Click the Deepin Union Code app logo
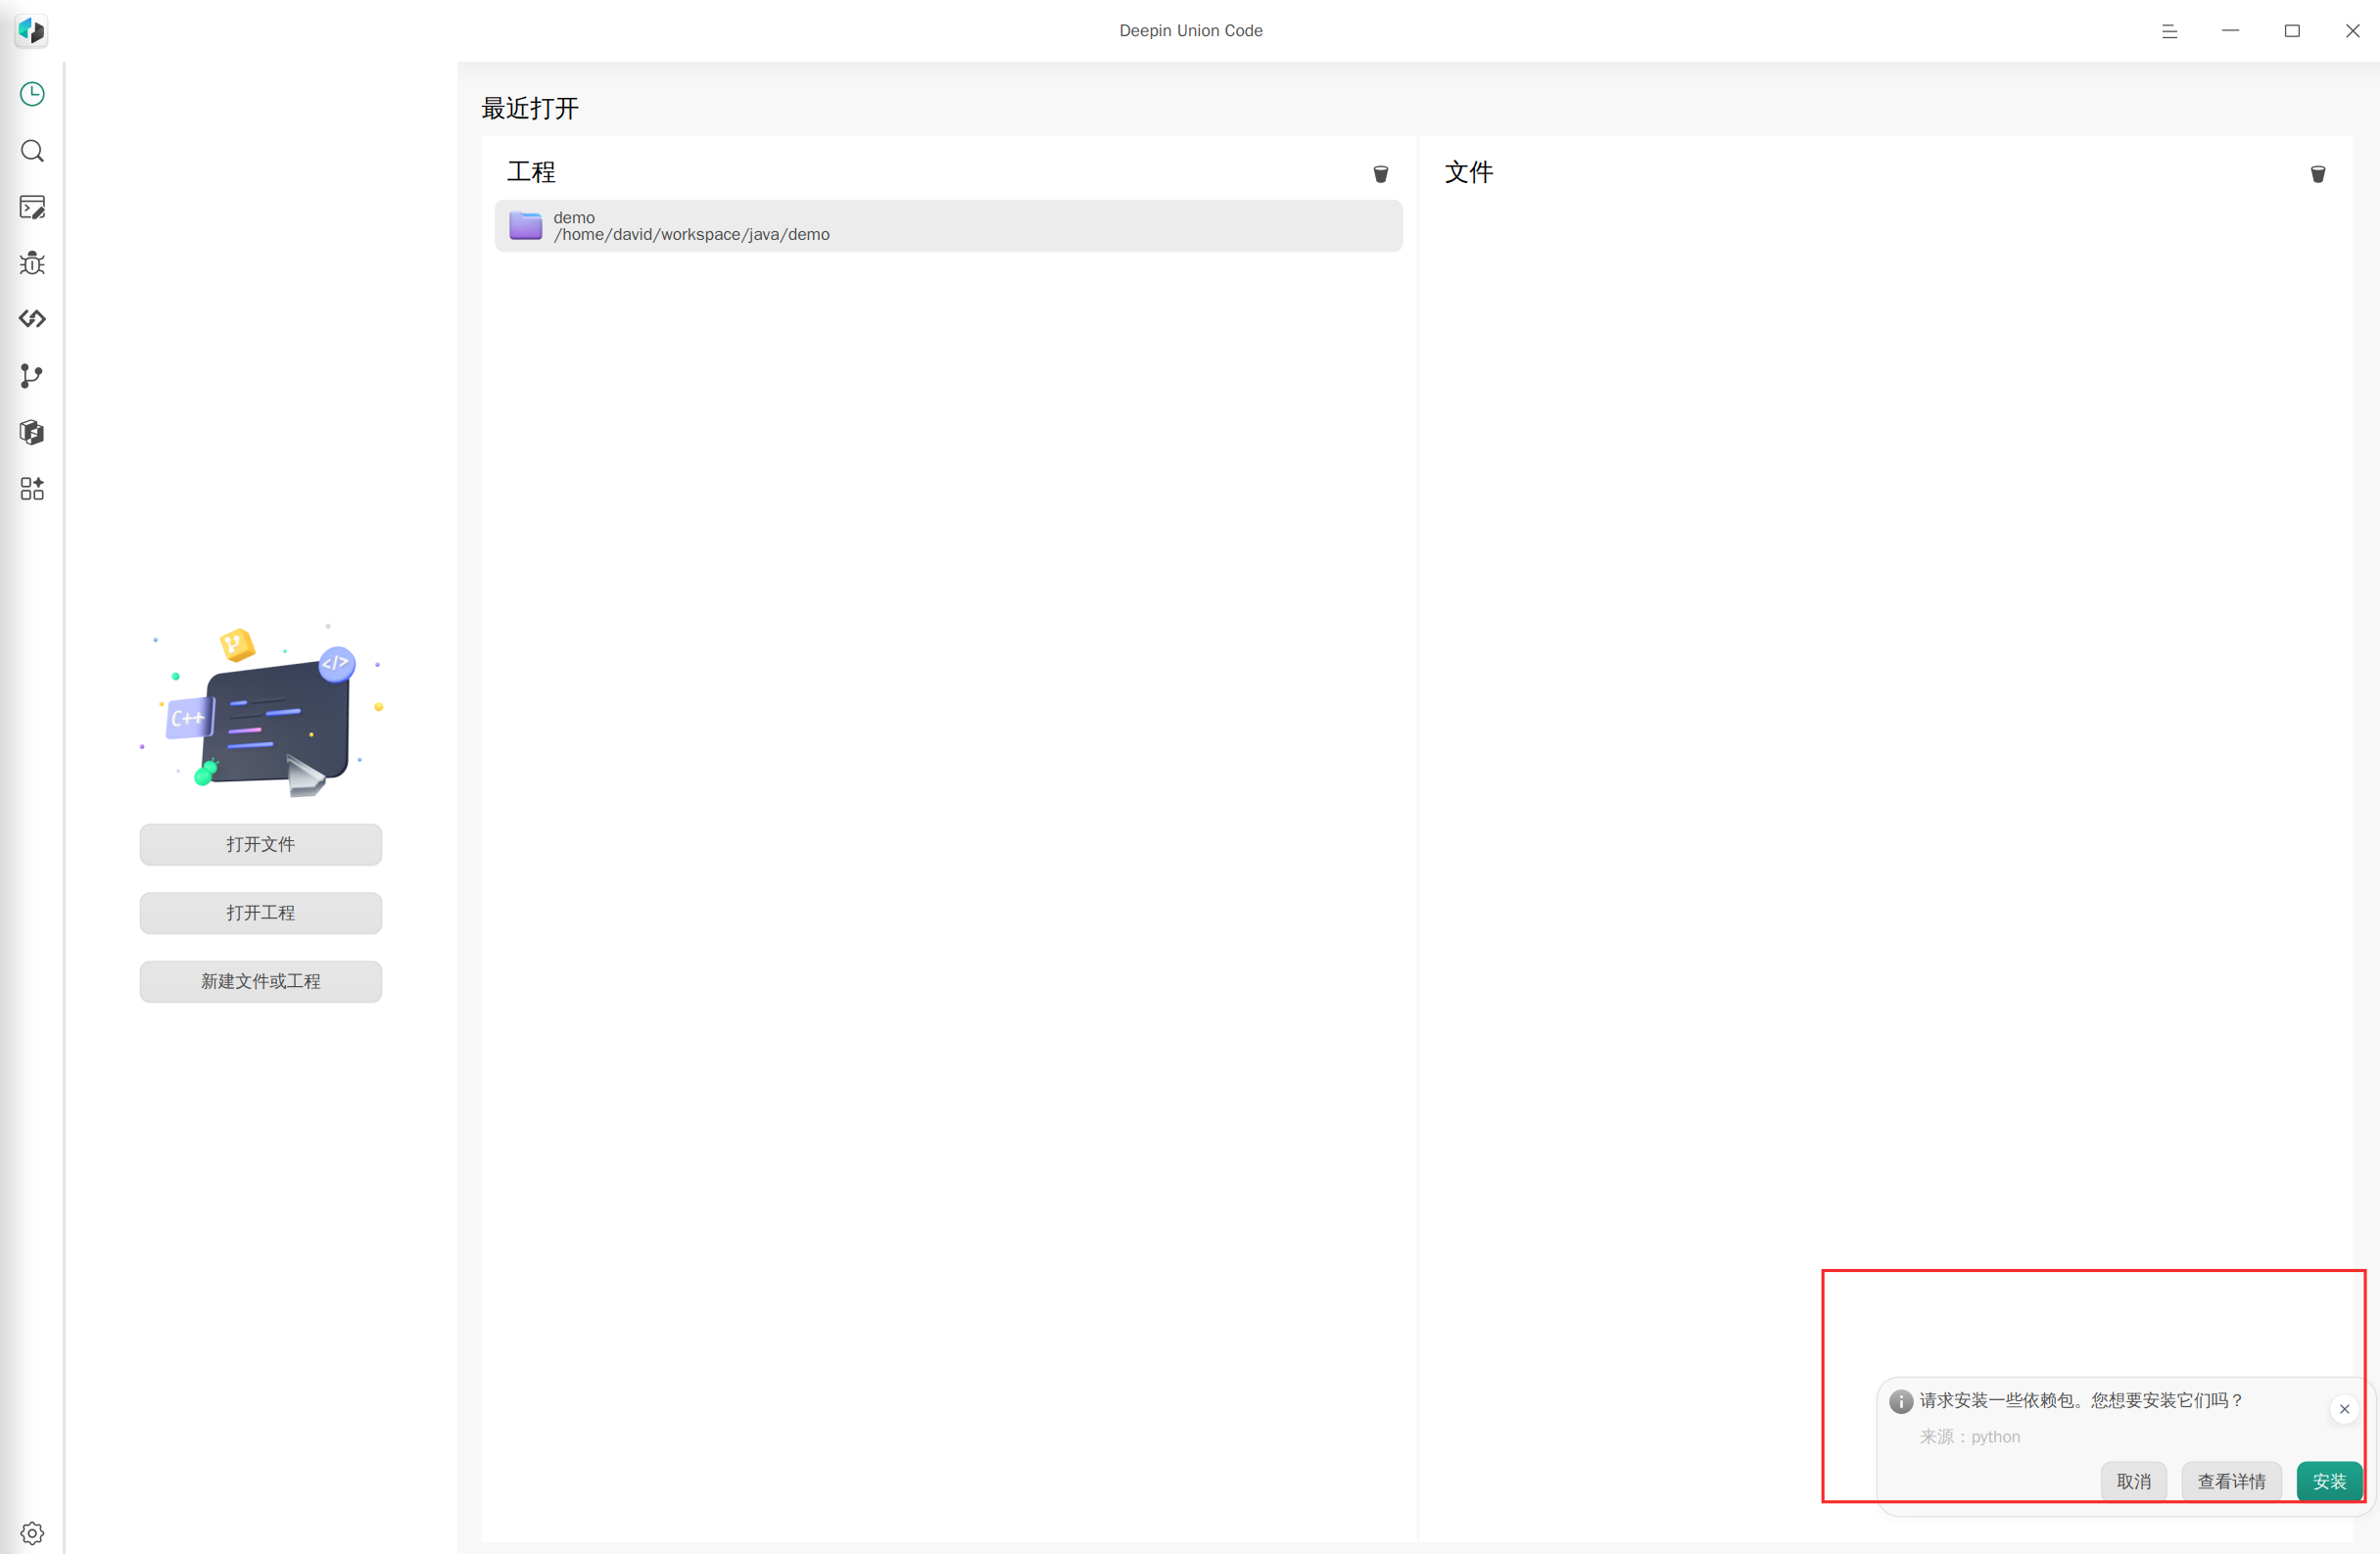Viewport: 2380px width, 1554px height. point(31,30)
